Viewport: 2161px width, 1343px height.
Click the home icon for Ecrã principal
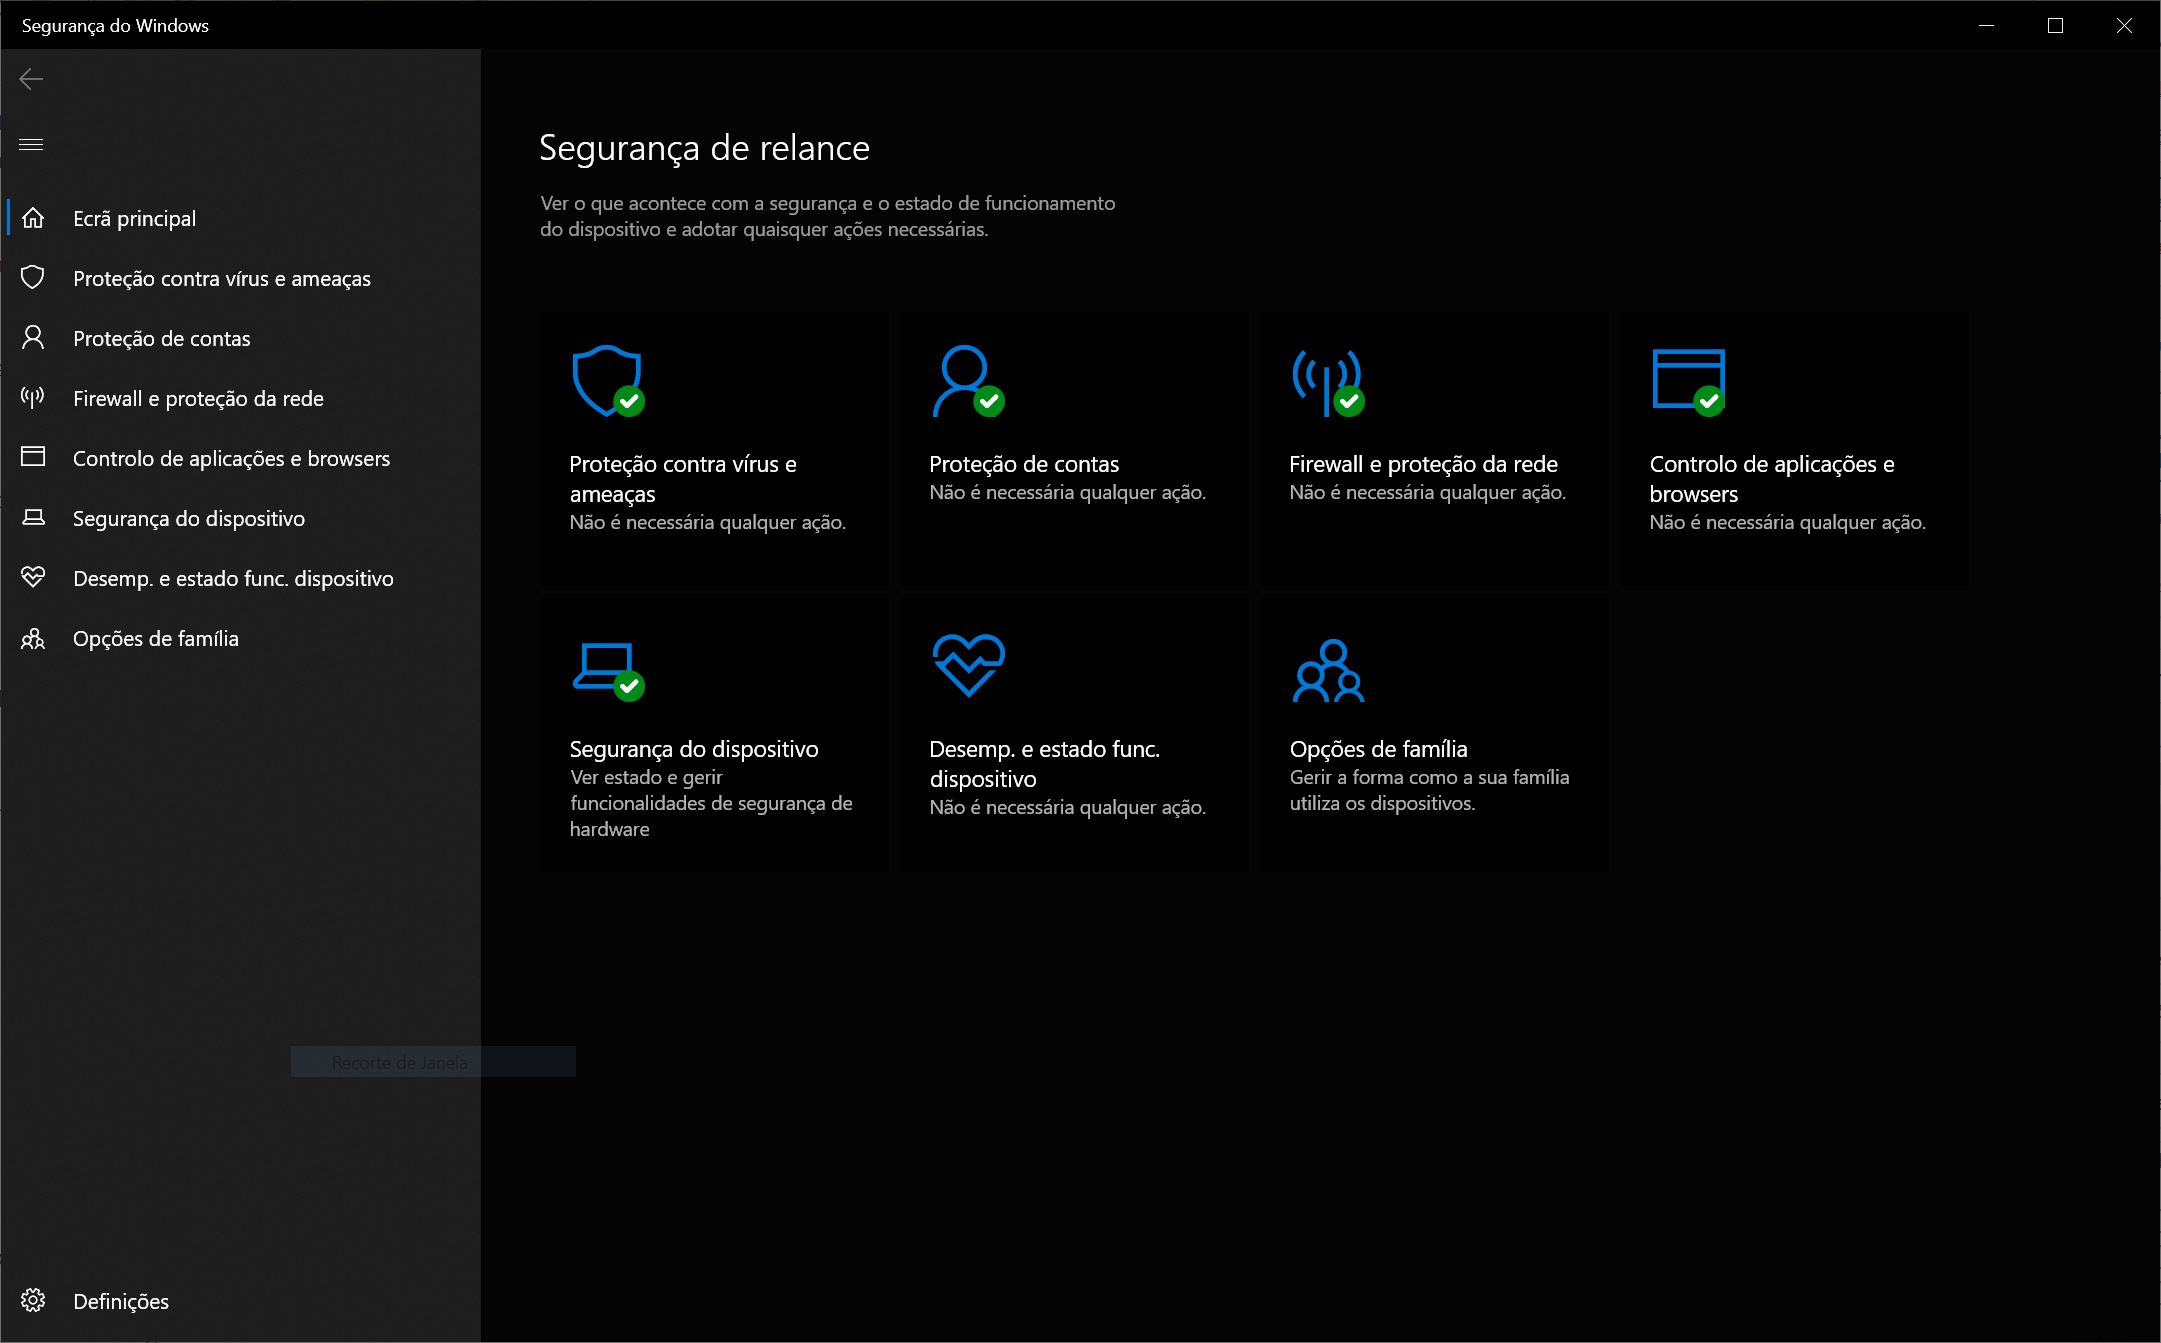click(x=33, y=218)
